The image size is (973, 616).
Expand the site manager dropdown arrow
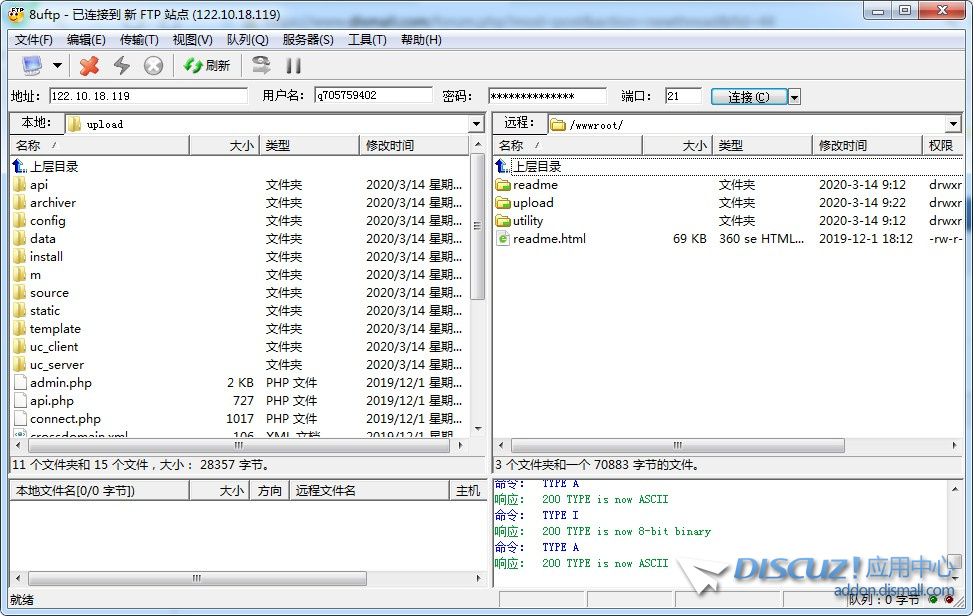57,66
